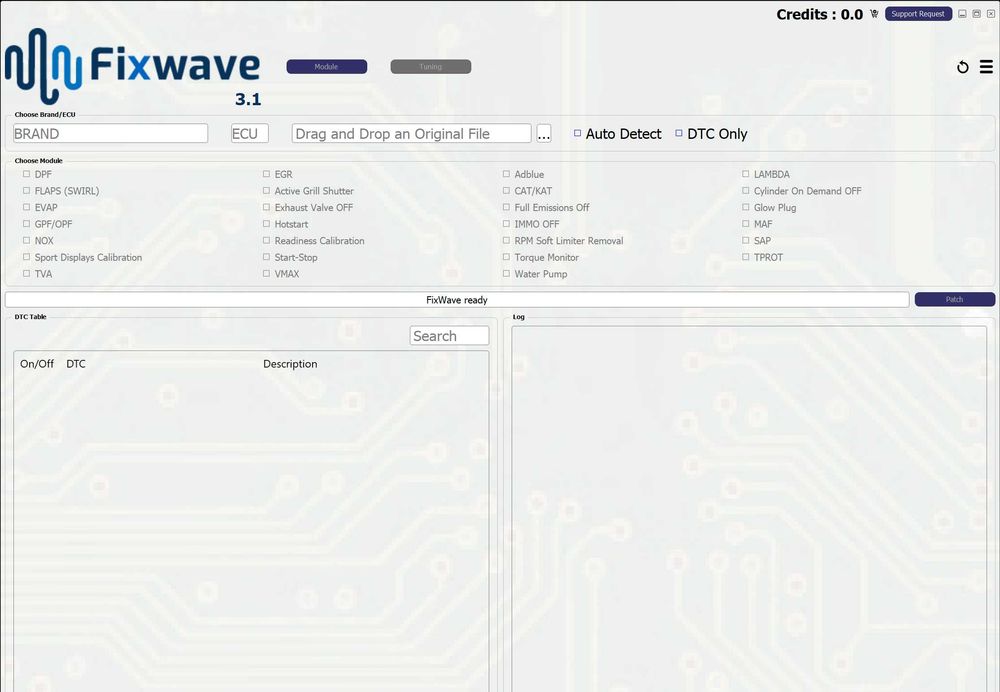Tick the EGR module checkbox
Screen dimensions: 1000x692
click(x=266, y=173)
